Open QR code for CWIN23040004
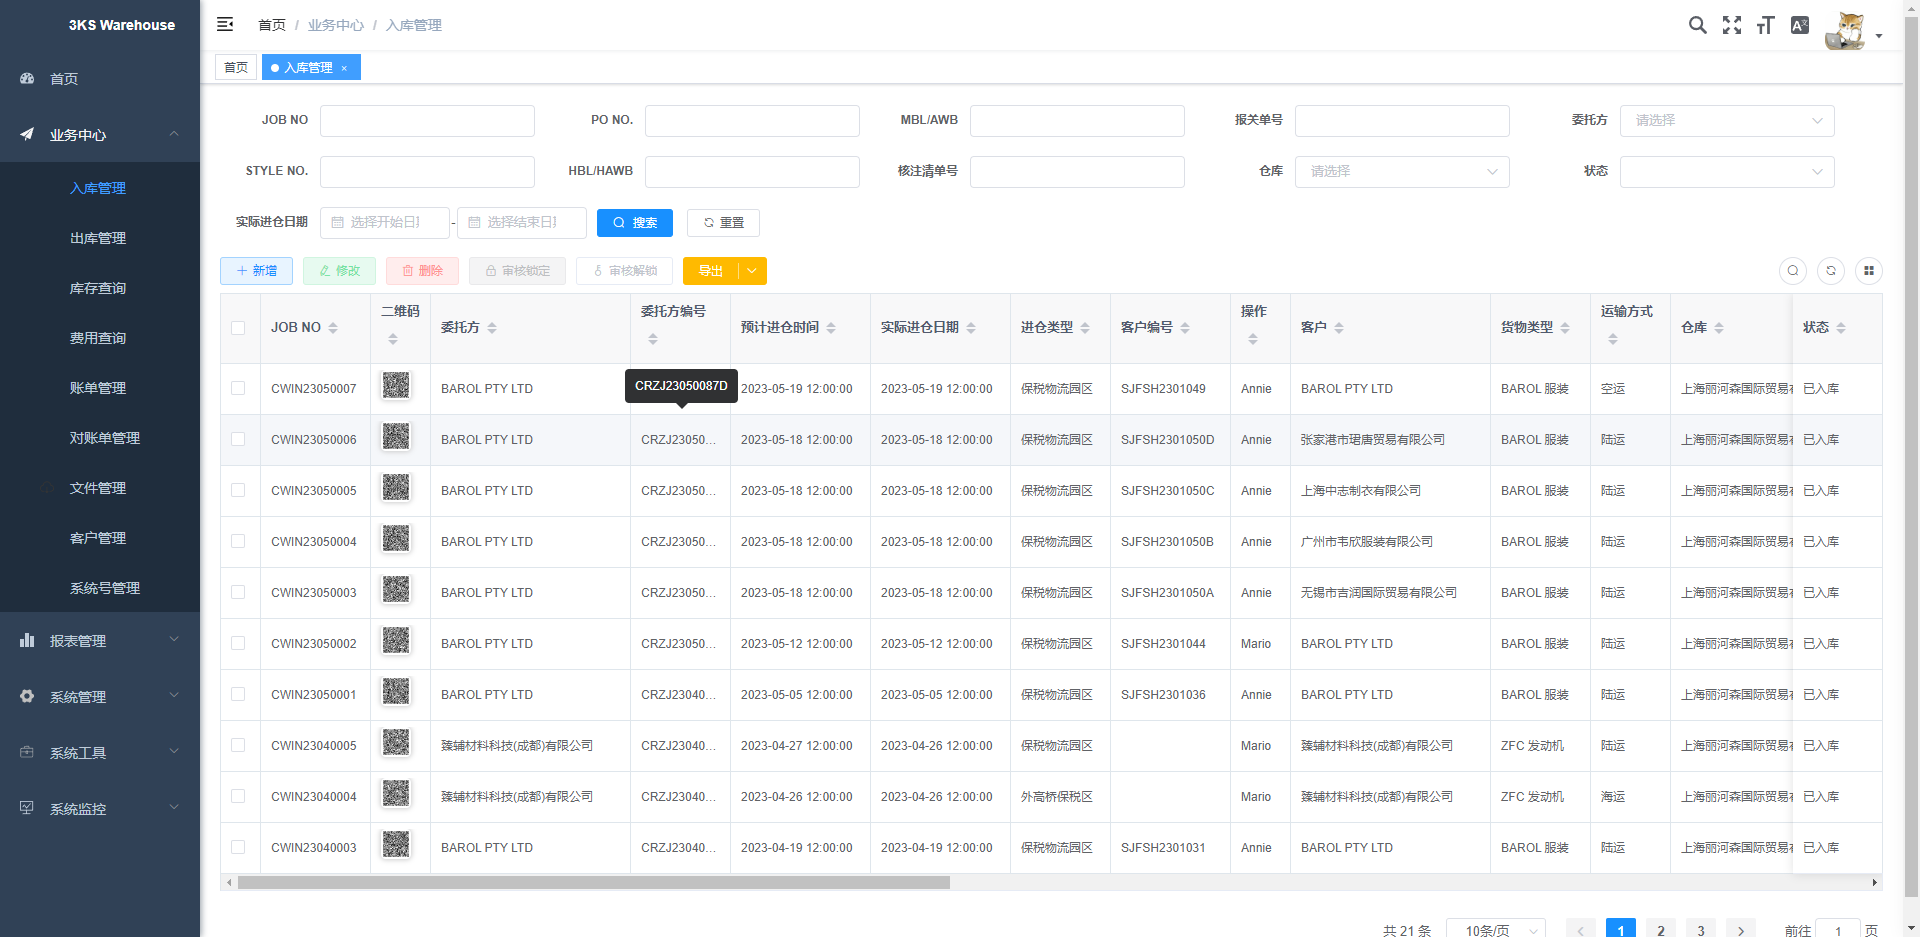This screenshot has height=937, width=1920. pos(396,793)
